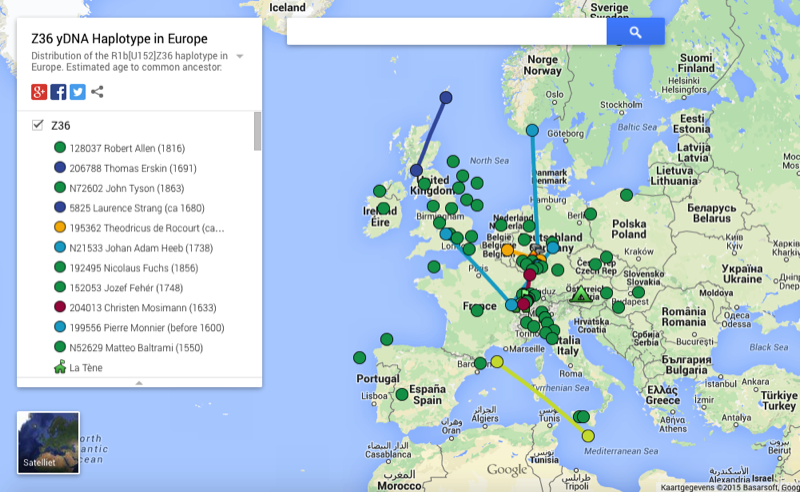Share the map on Twitter

pos(77,92)
